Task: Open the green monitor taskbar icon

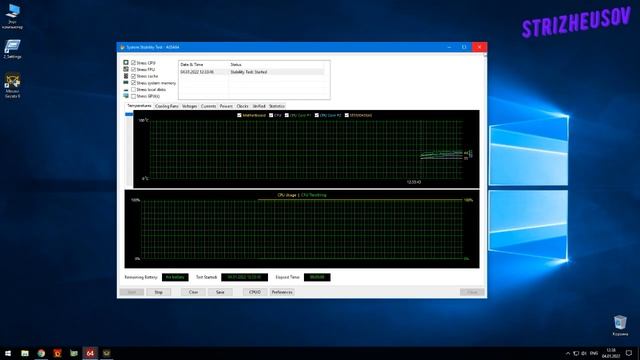Action: point(74,353)
